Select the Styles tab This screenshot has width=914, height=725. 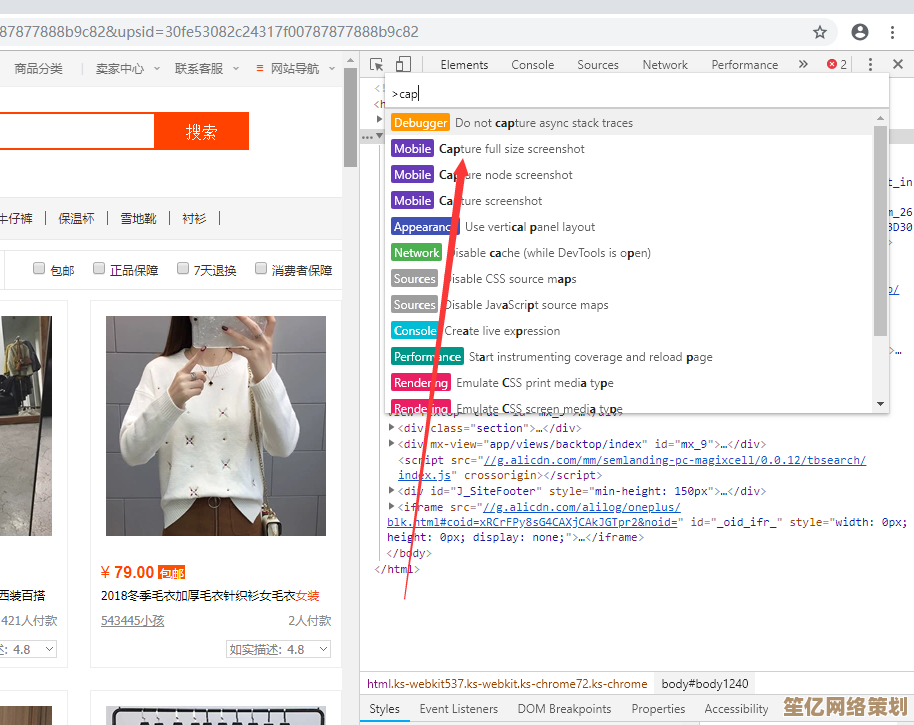point(384,709)
